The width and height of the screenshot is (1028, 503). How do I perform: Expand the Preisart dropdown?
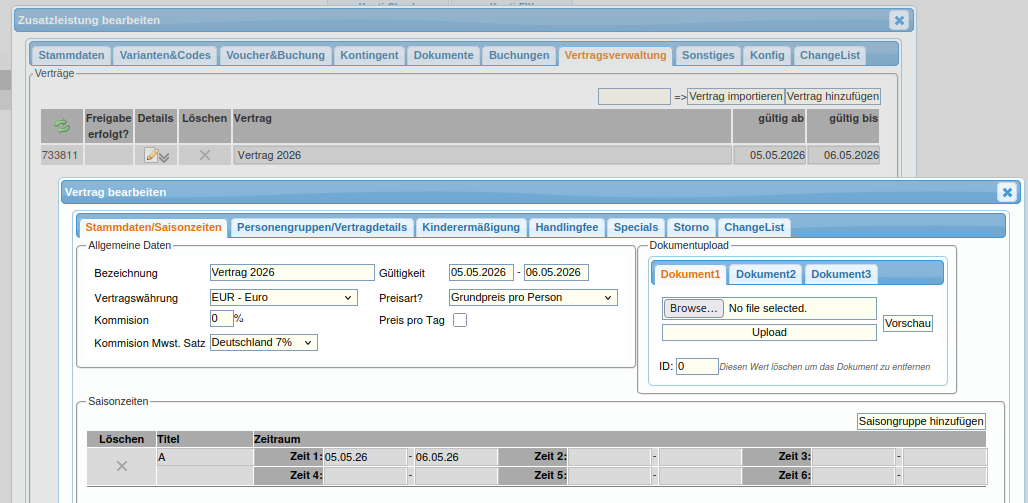point(533,297)
